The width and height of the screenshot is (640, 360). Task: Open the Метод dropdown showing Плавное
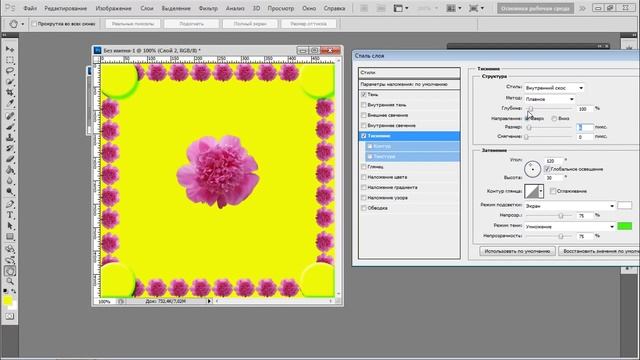[x=550, y=99]
